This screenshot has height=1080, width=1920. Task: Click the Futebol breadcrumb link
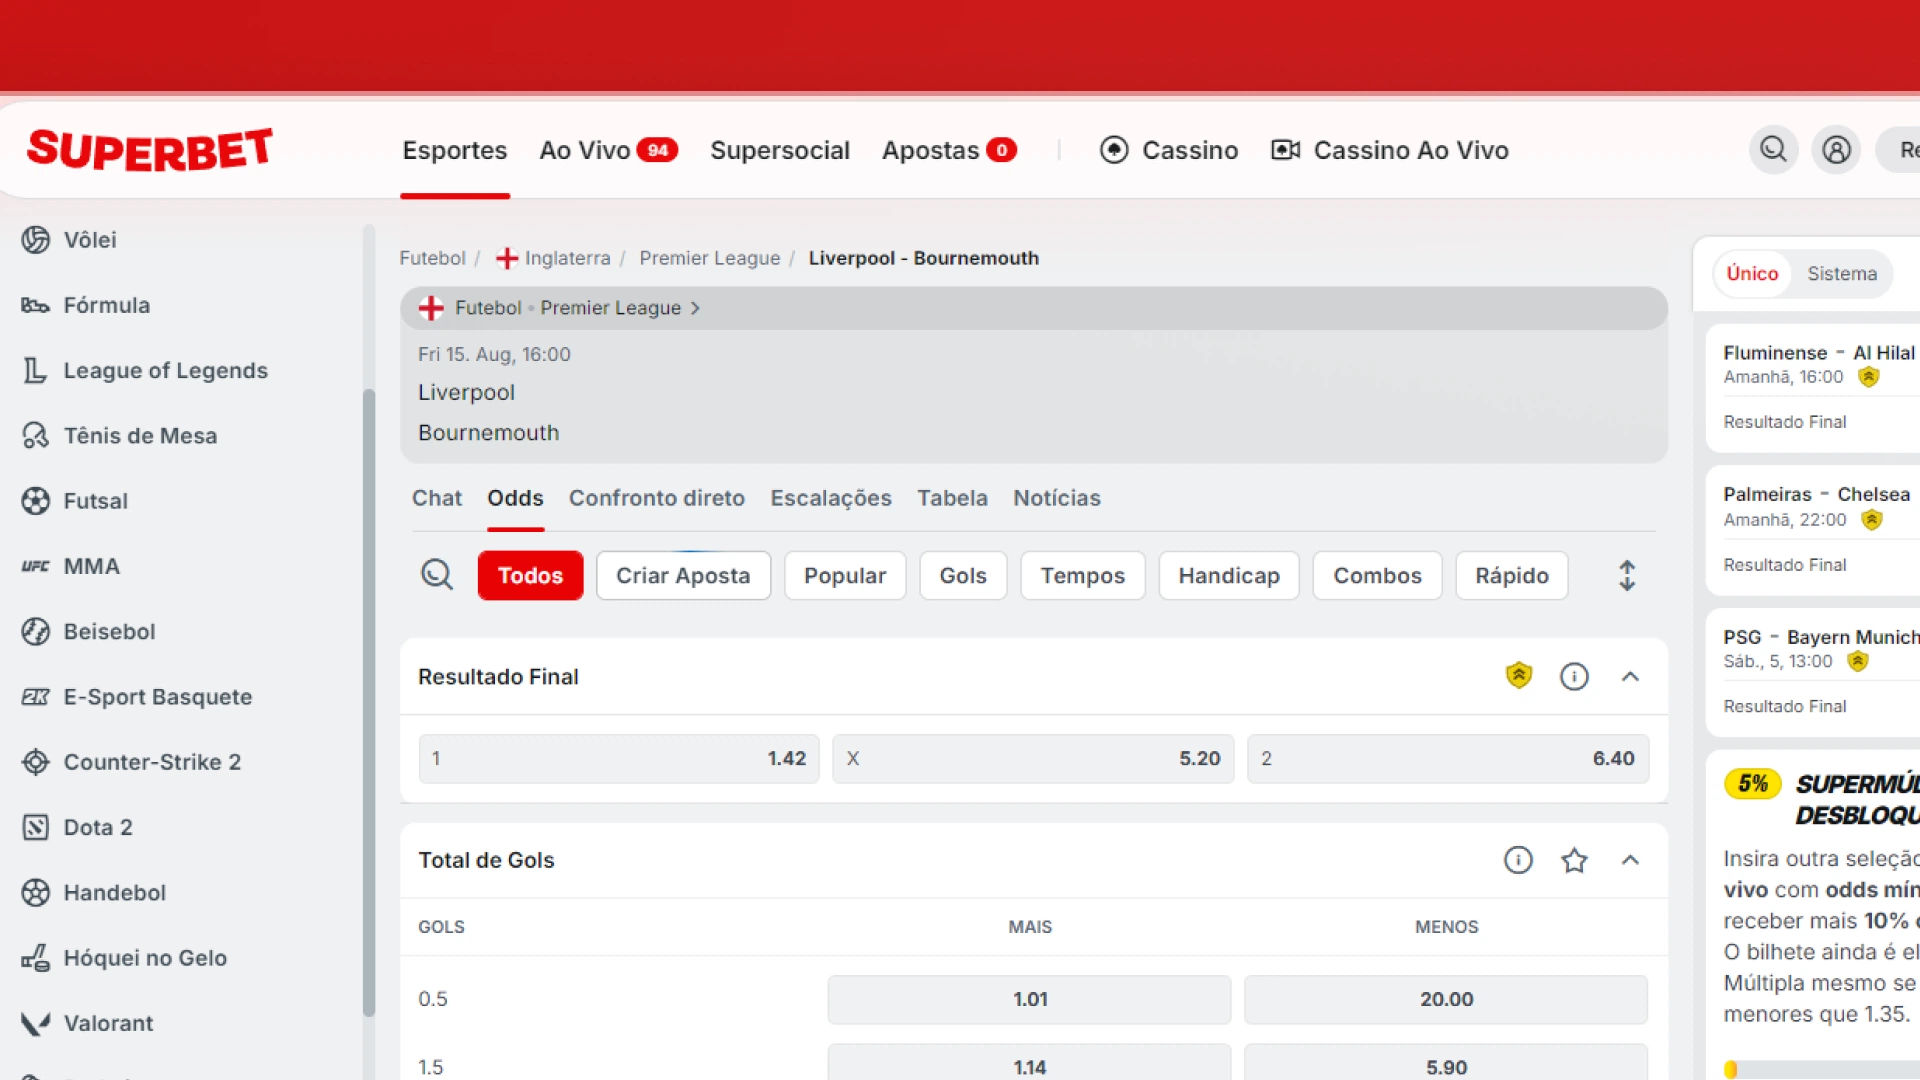pos(432,258)
